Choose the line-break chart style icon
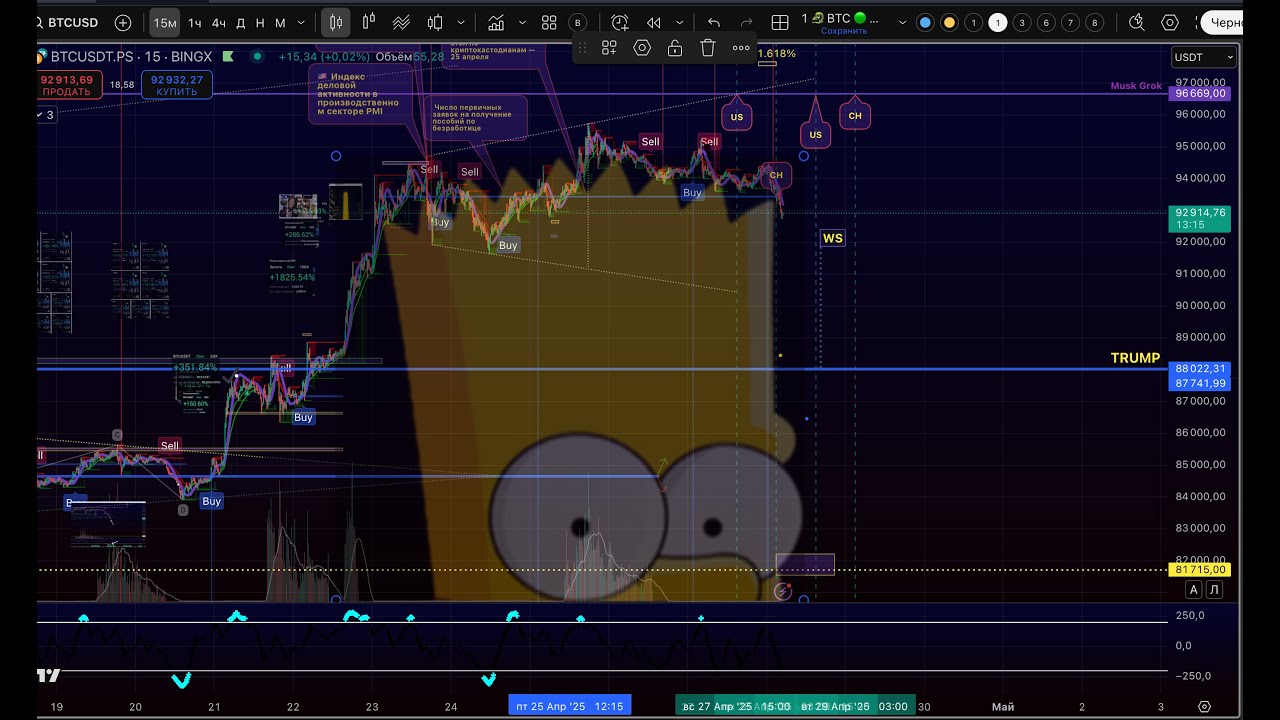 401,22
